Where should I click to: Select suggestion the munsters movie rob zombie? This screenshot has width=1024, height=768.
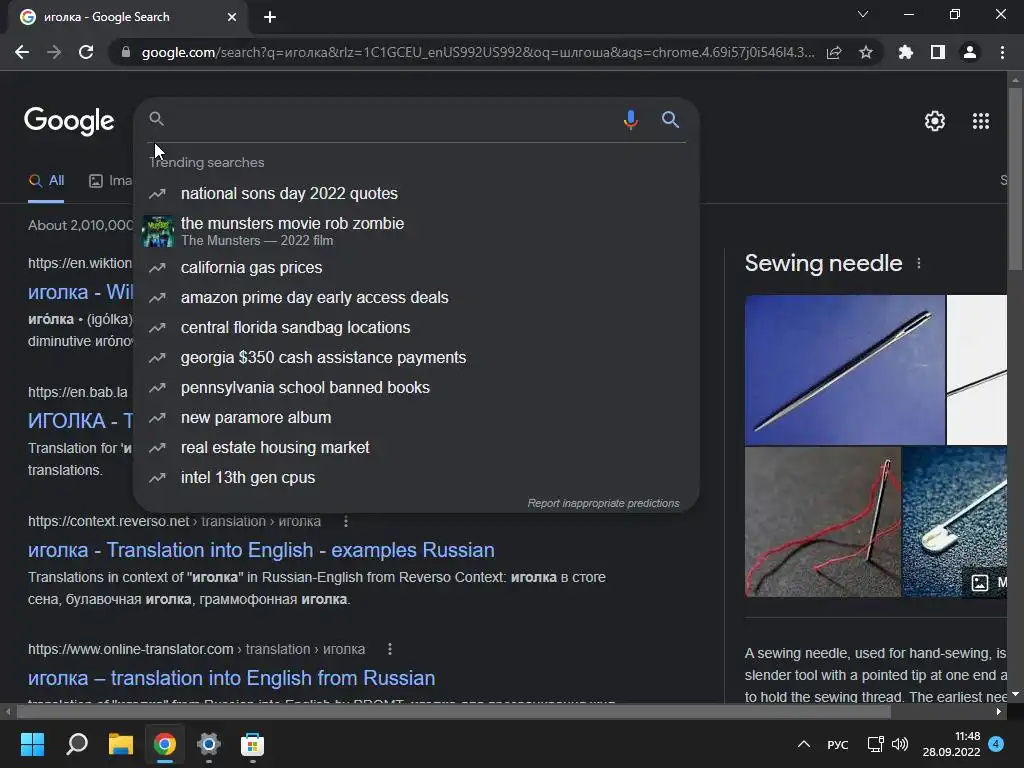point(417,231)
